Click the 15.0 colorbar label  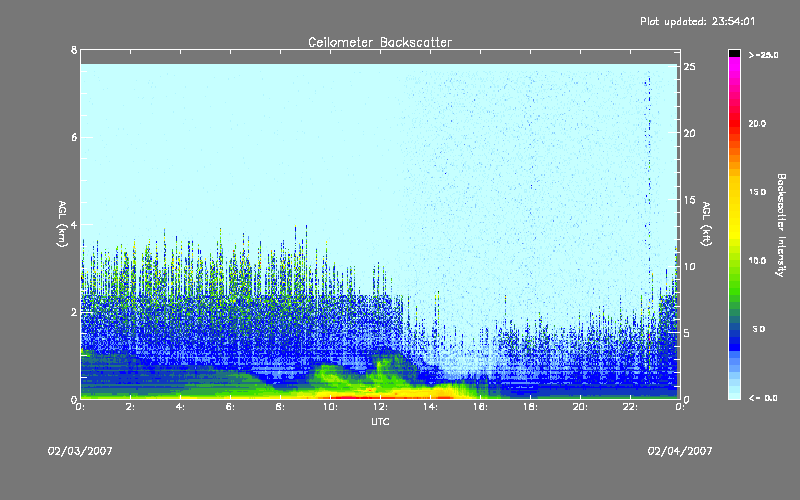click(757, 192)
